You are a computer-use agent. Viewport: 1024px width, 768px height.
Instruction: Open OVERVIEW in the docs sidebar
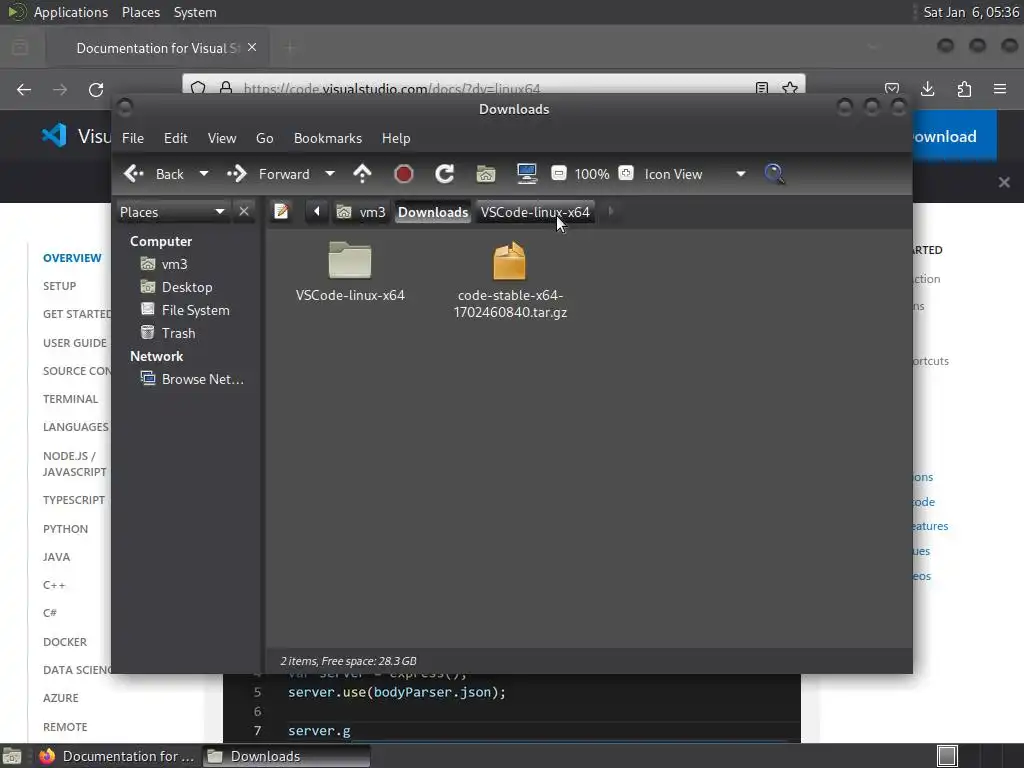coord(72,258)
